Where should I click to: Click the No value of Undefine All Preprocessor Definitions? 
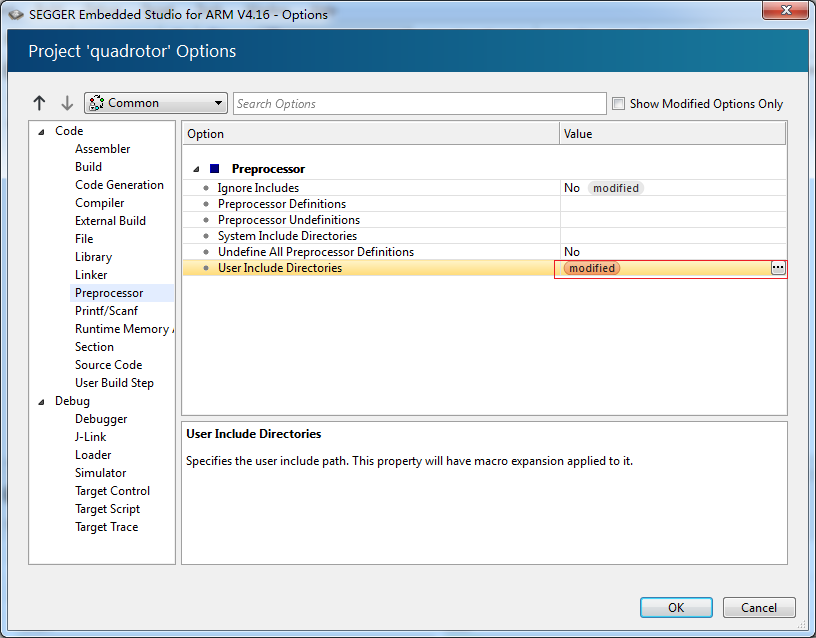click(571, 252)
